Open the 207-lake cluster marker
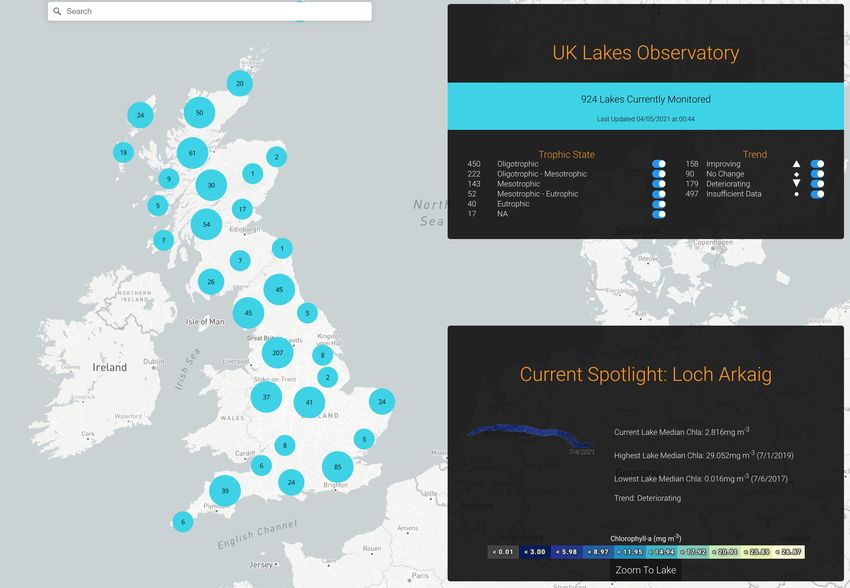850x588 pixels. [x=278, y=353]
